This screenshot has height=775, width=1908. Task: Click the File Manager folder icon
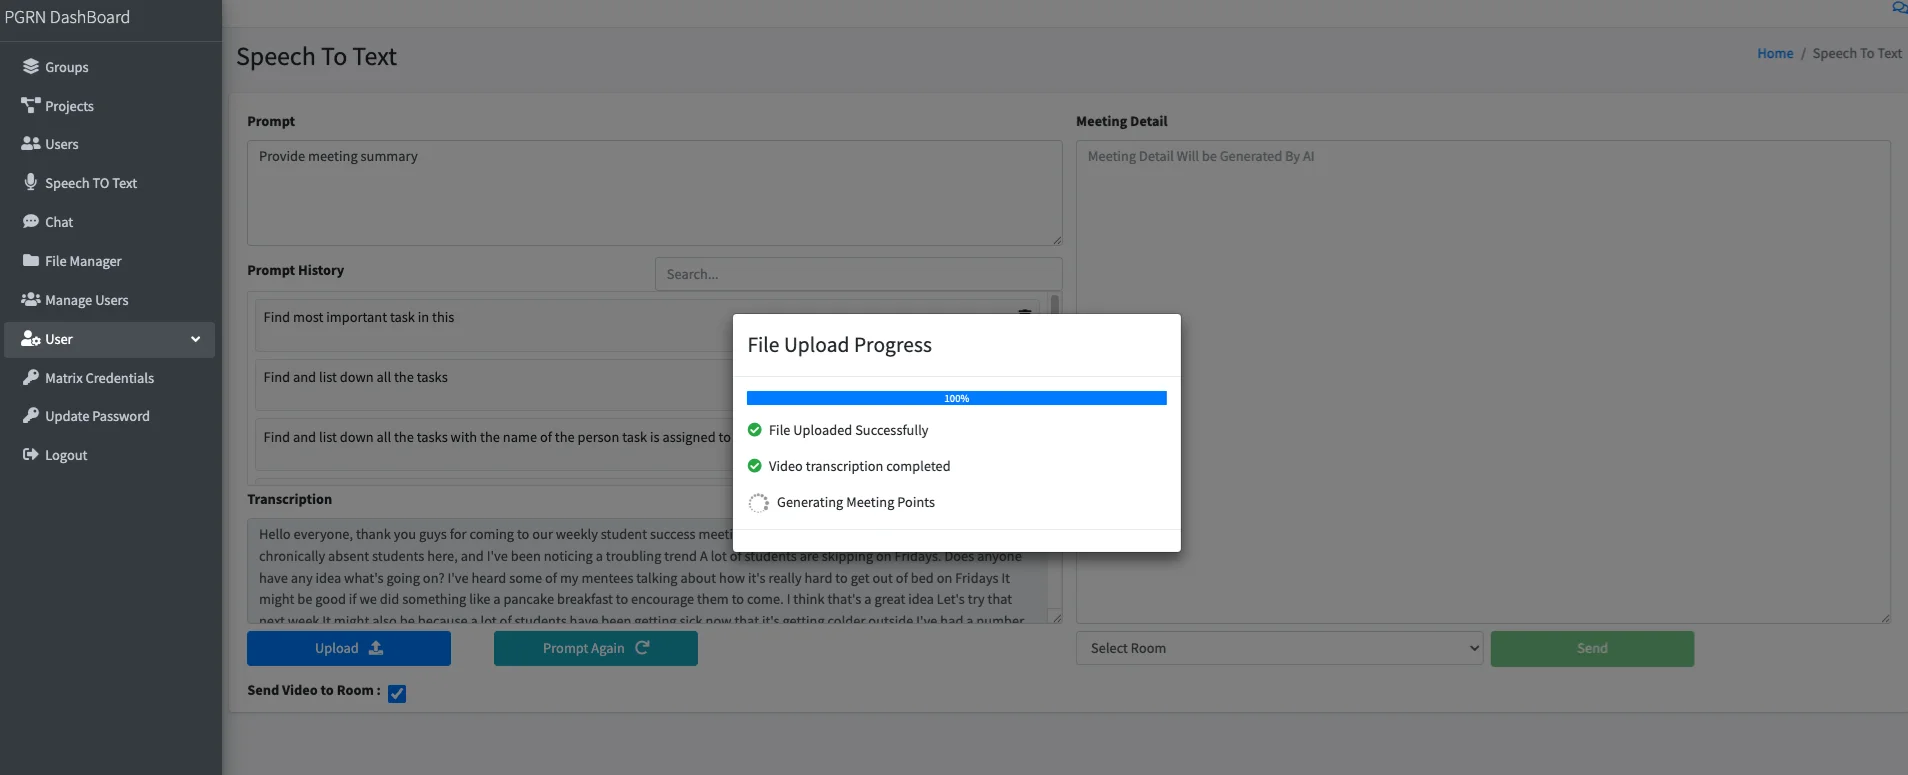[31, 261]
